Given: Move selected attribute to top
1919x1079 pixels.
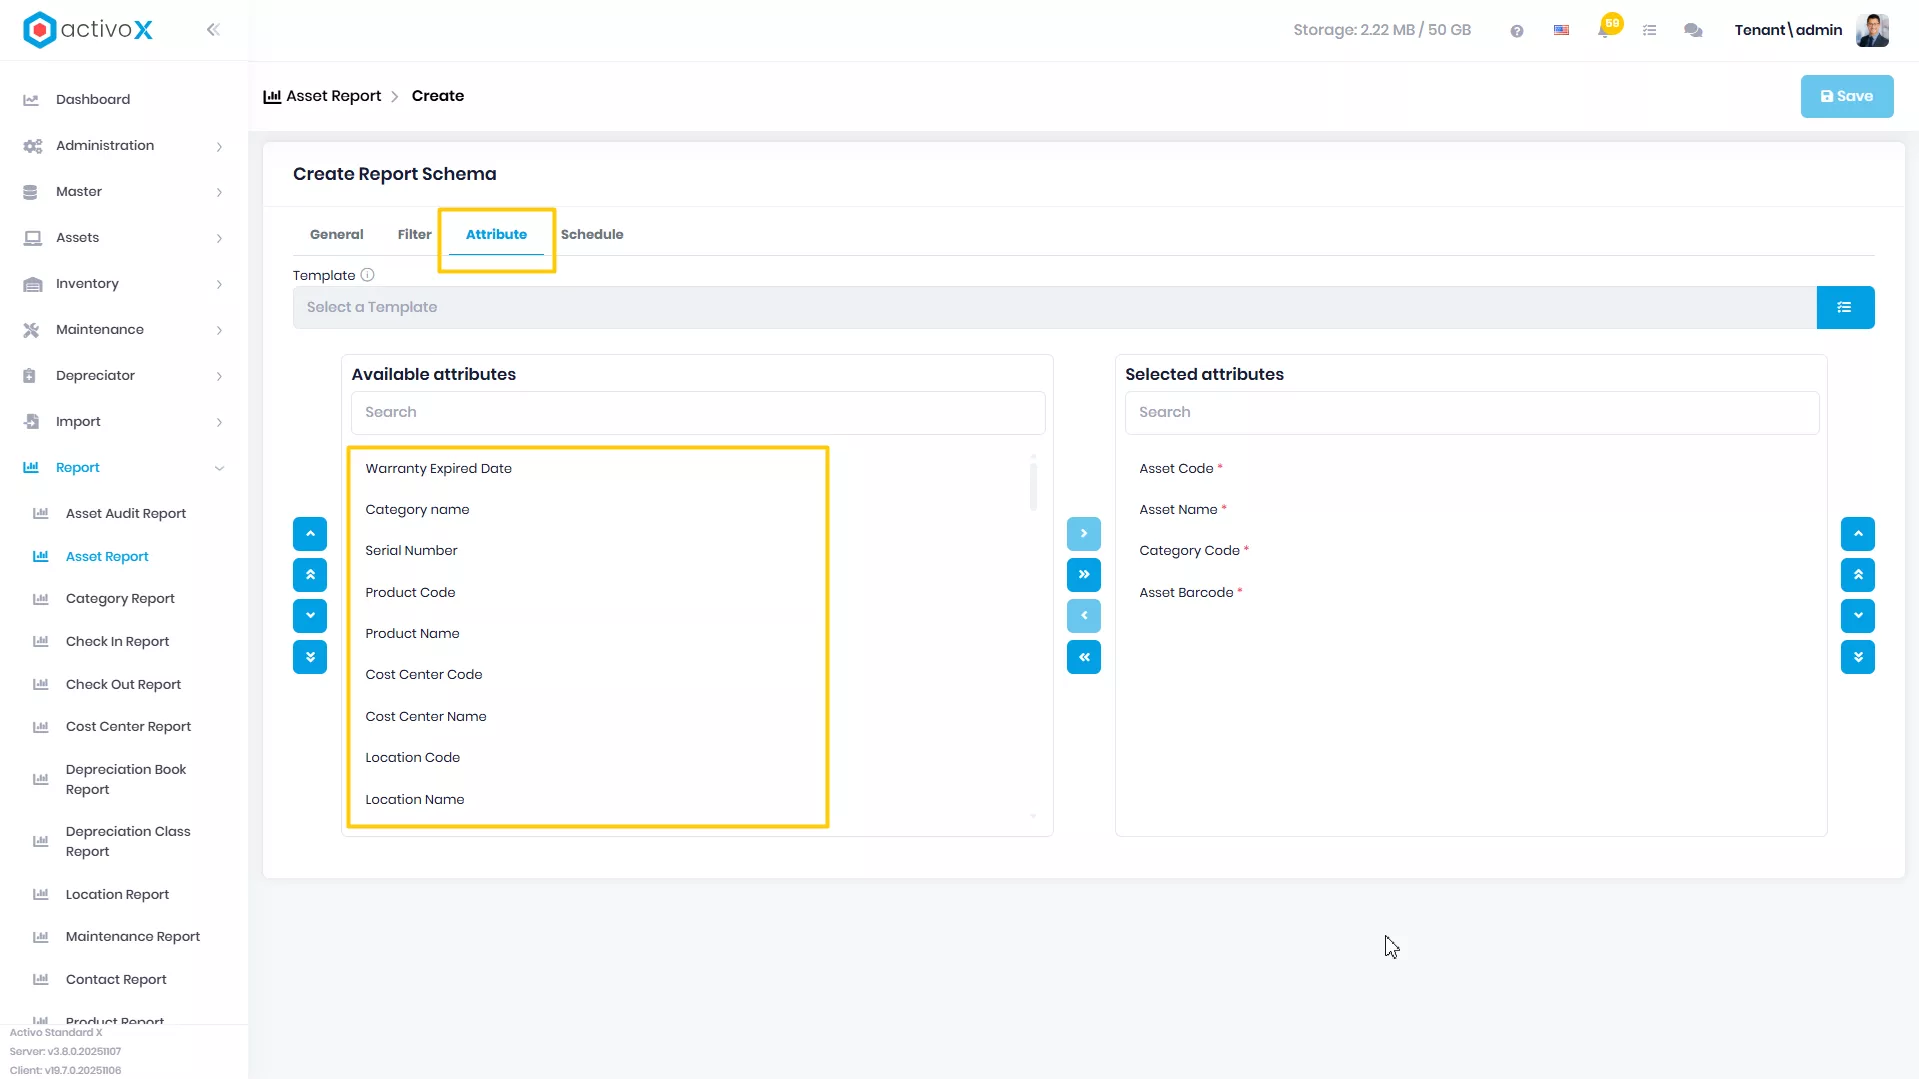Looking at the screenshot, I should 1858,575.
